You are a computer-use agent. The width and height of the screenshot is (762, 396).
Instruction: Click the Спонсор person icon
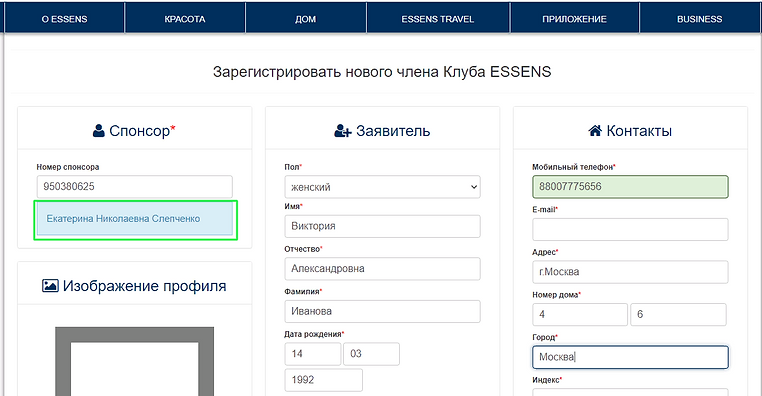[99, 131]
